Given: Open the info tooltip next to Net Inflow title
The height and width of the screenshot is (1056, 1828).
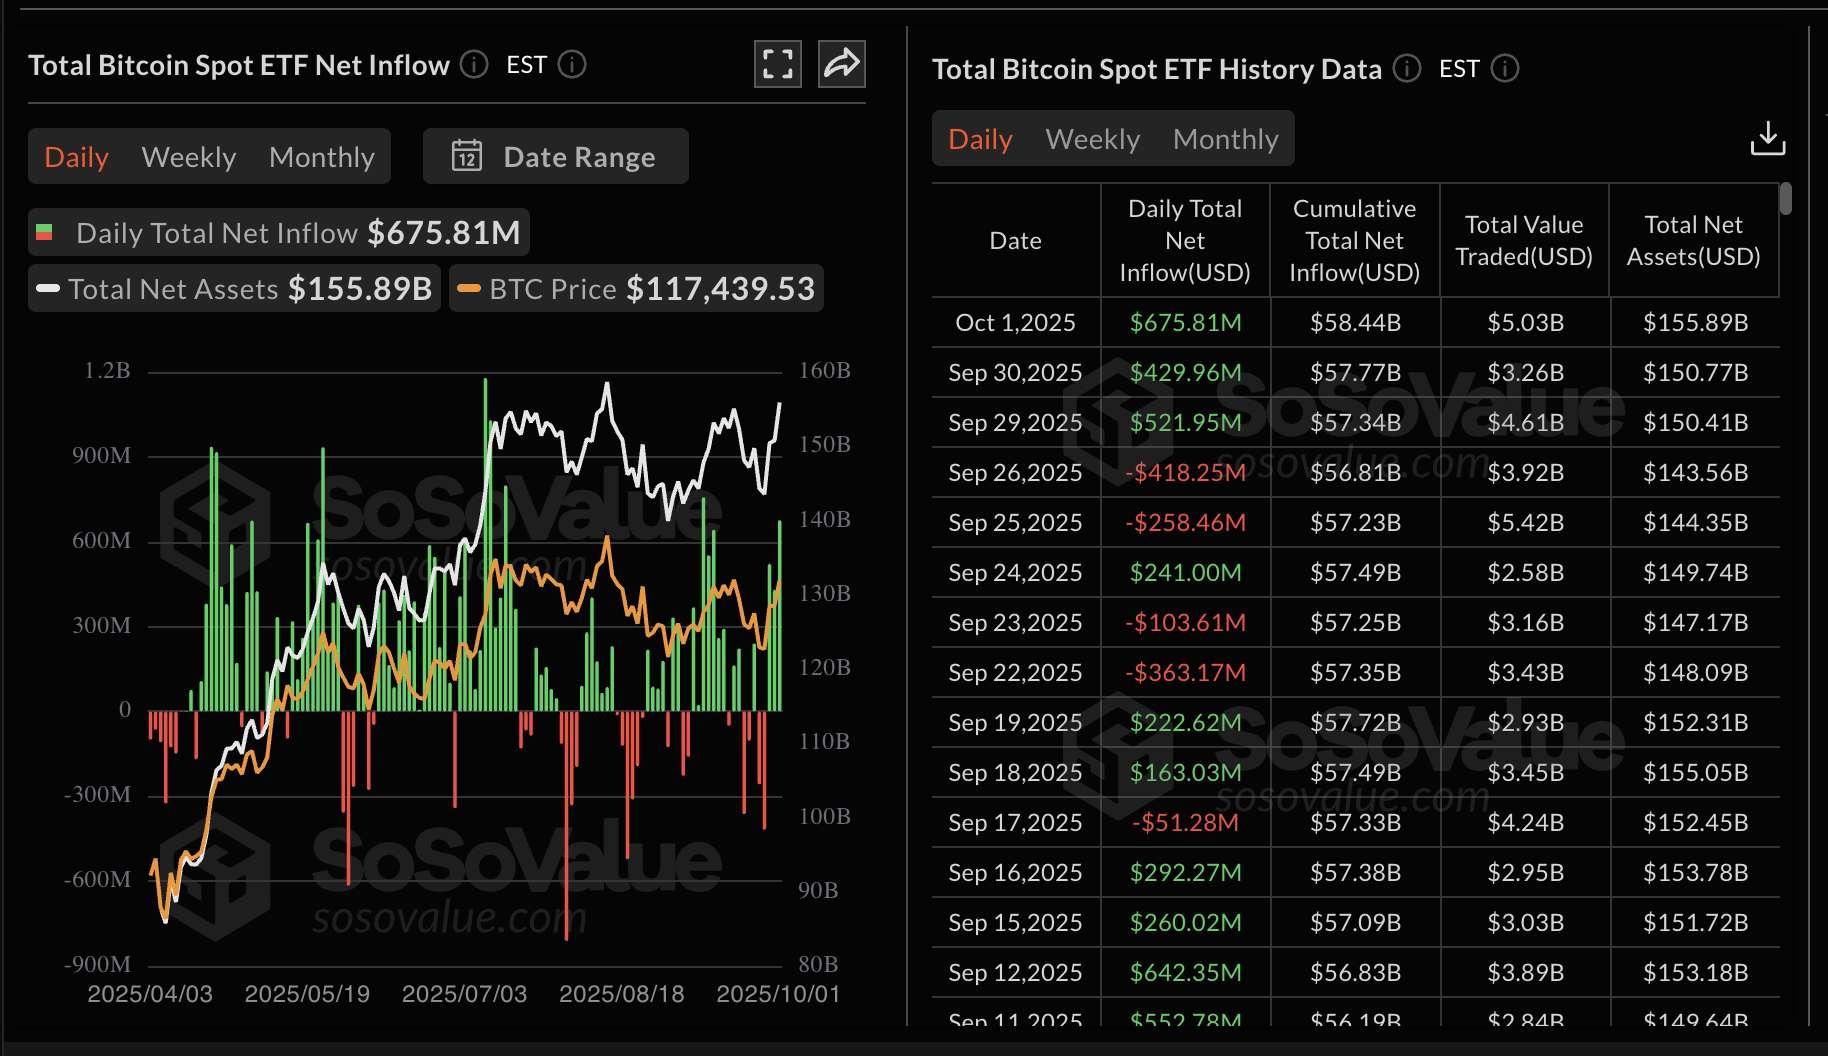Looking at the screenshot, I should [x=472, y=65].
